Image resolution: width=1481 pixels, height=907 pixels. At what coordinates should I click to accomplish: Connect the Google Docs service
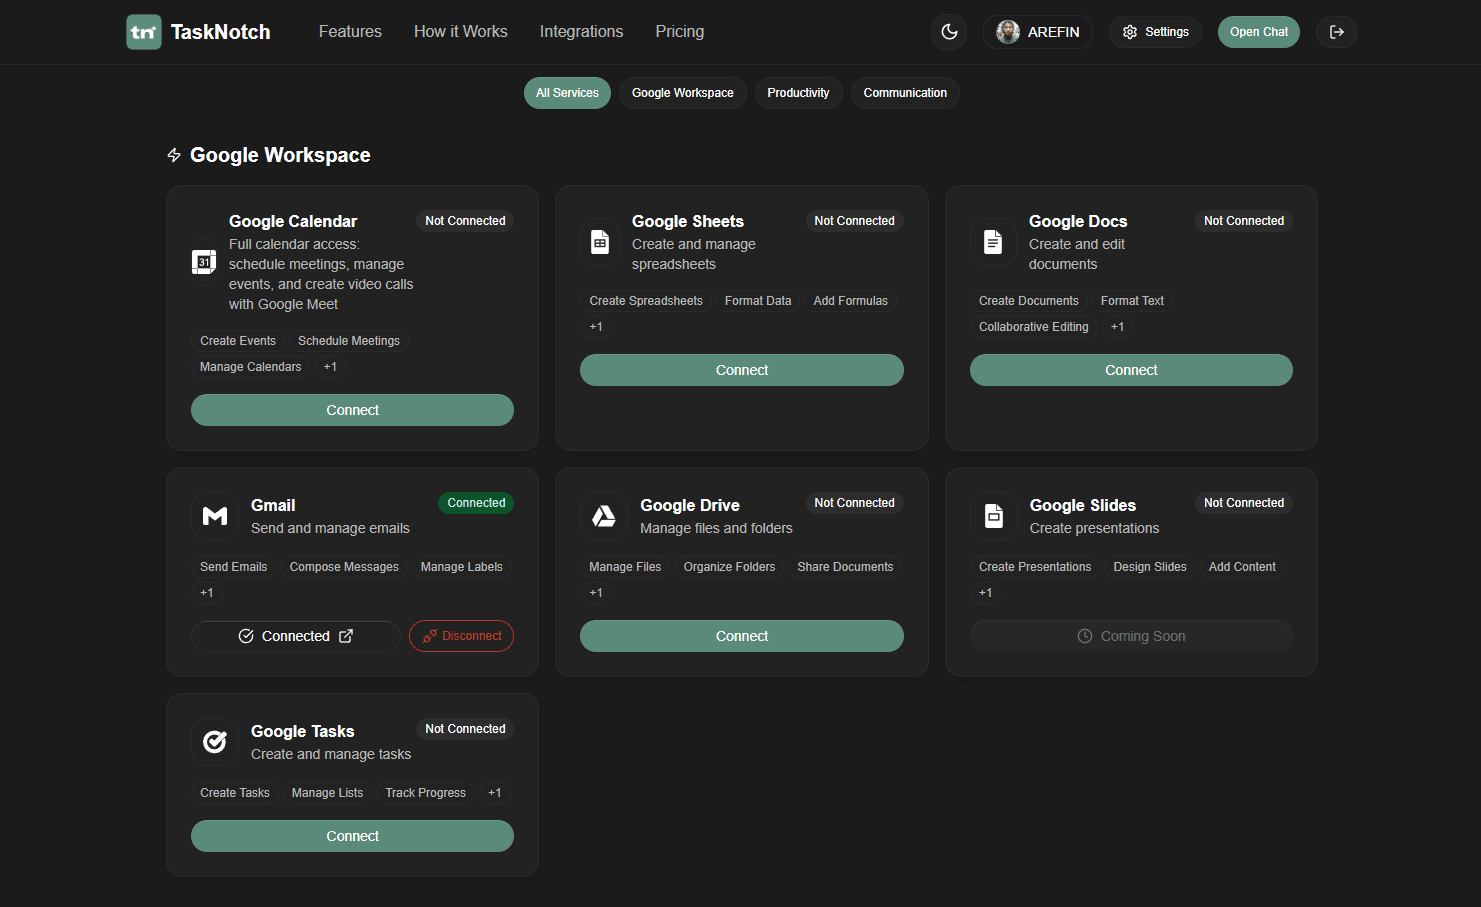[1131, 370]
